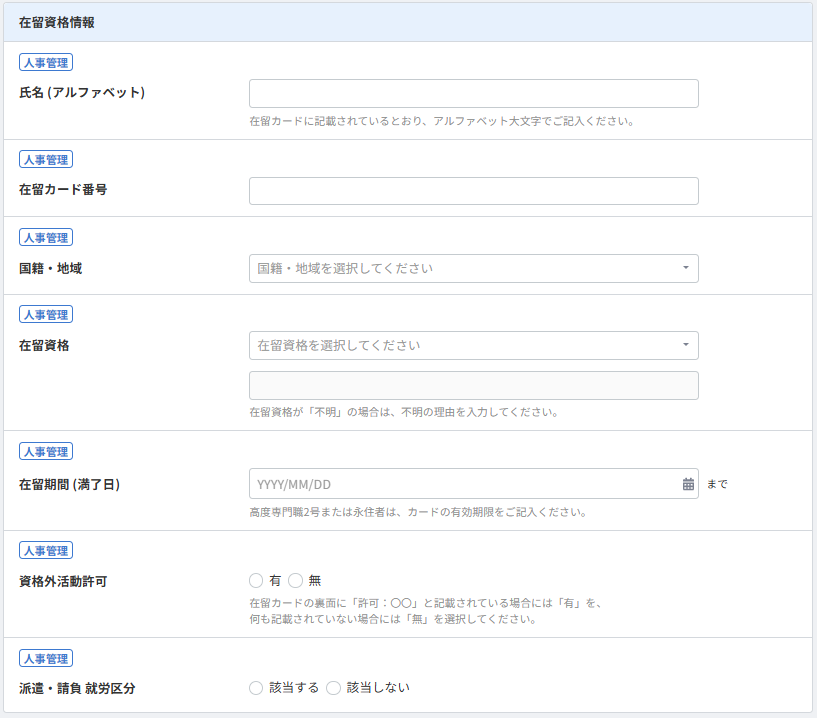Click the 人事管理 badge above 在留期間 (満了日)
This screenshot has width=817, height=718.
pyautogui.click(x=46, y=452)
